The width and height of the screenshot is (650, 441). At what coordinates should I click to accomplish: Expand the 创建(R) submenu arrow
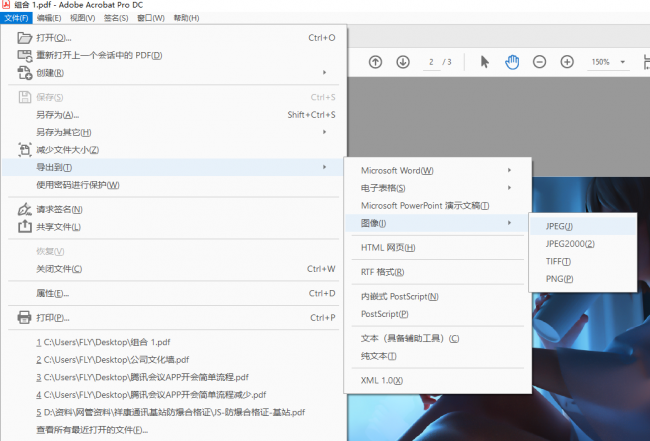pos(325,73)
